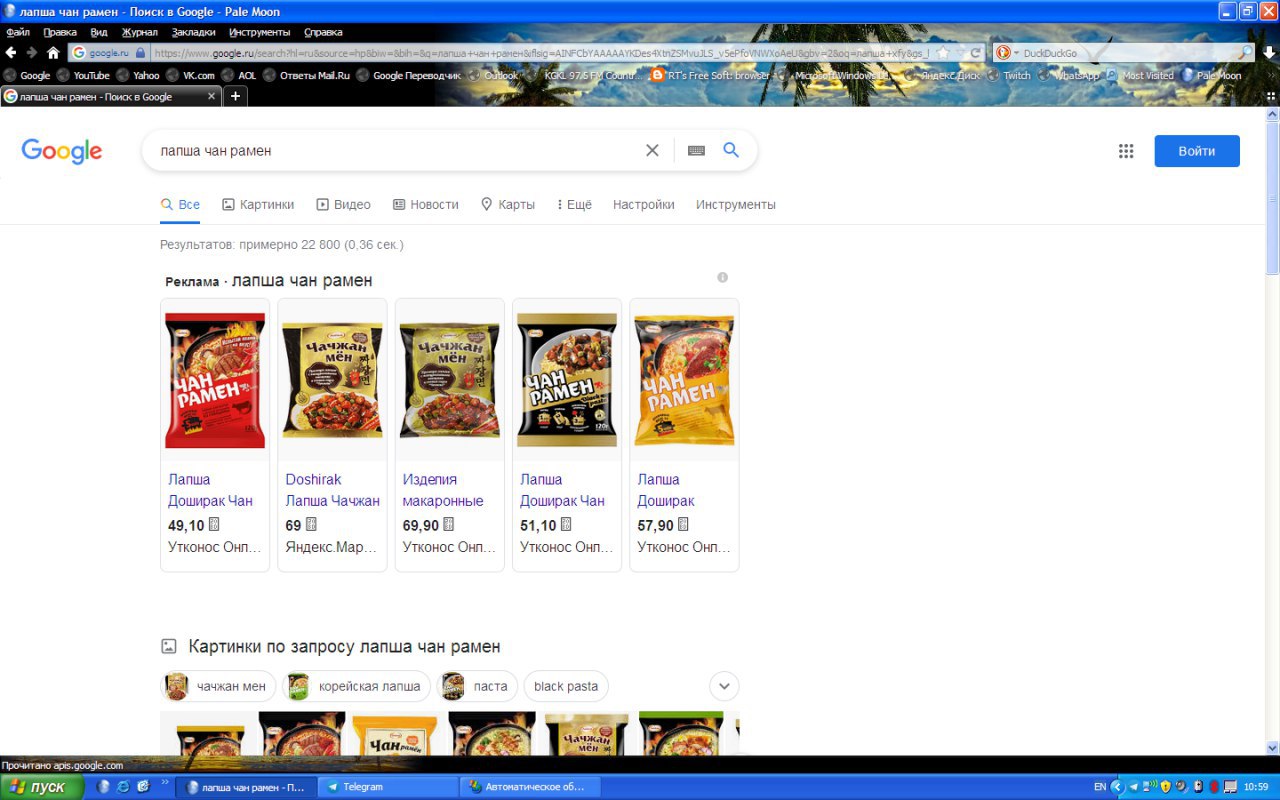Screen dimensions: 1280x800
Task: Select the чачжан мен image filter chip
Action: click(x=218, y=686)
